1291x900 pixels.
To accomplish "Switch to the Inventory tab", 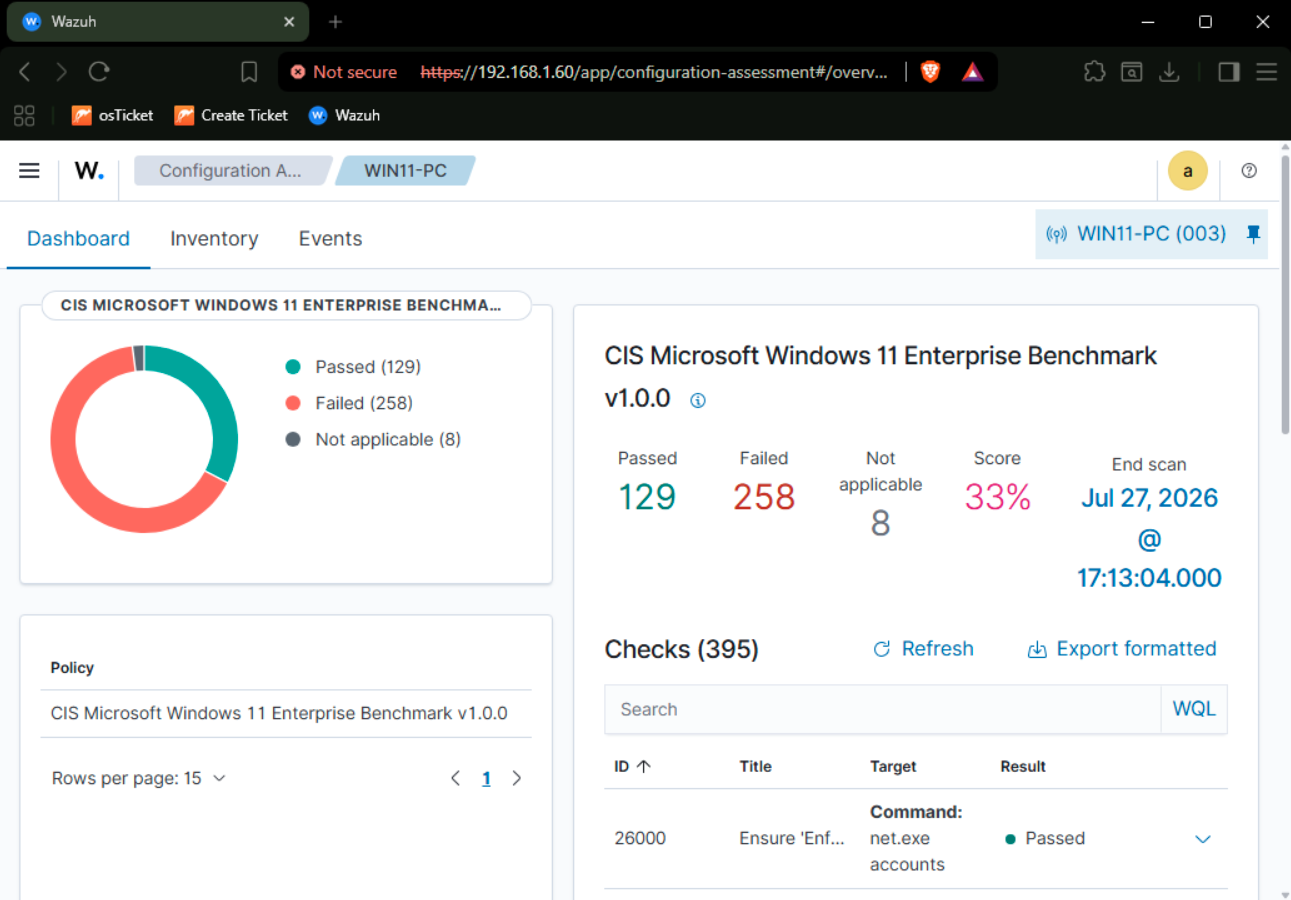I will pyautogui.click(x=214, y=239).
